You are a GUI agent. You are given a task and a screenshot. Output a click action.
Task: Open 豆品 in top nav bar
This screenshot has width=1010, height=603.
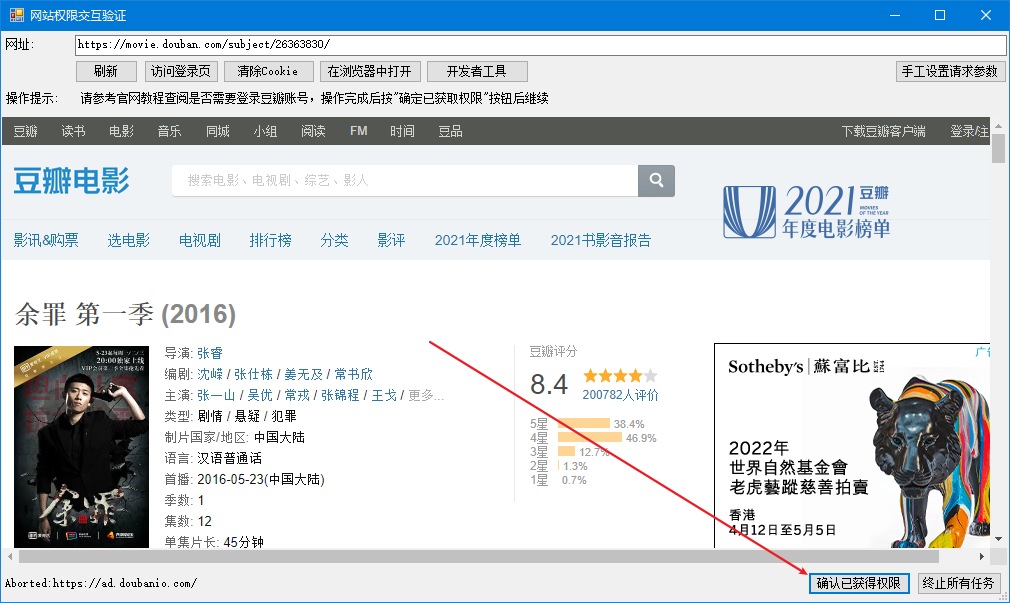pos(450,131)
